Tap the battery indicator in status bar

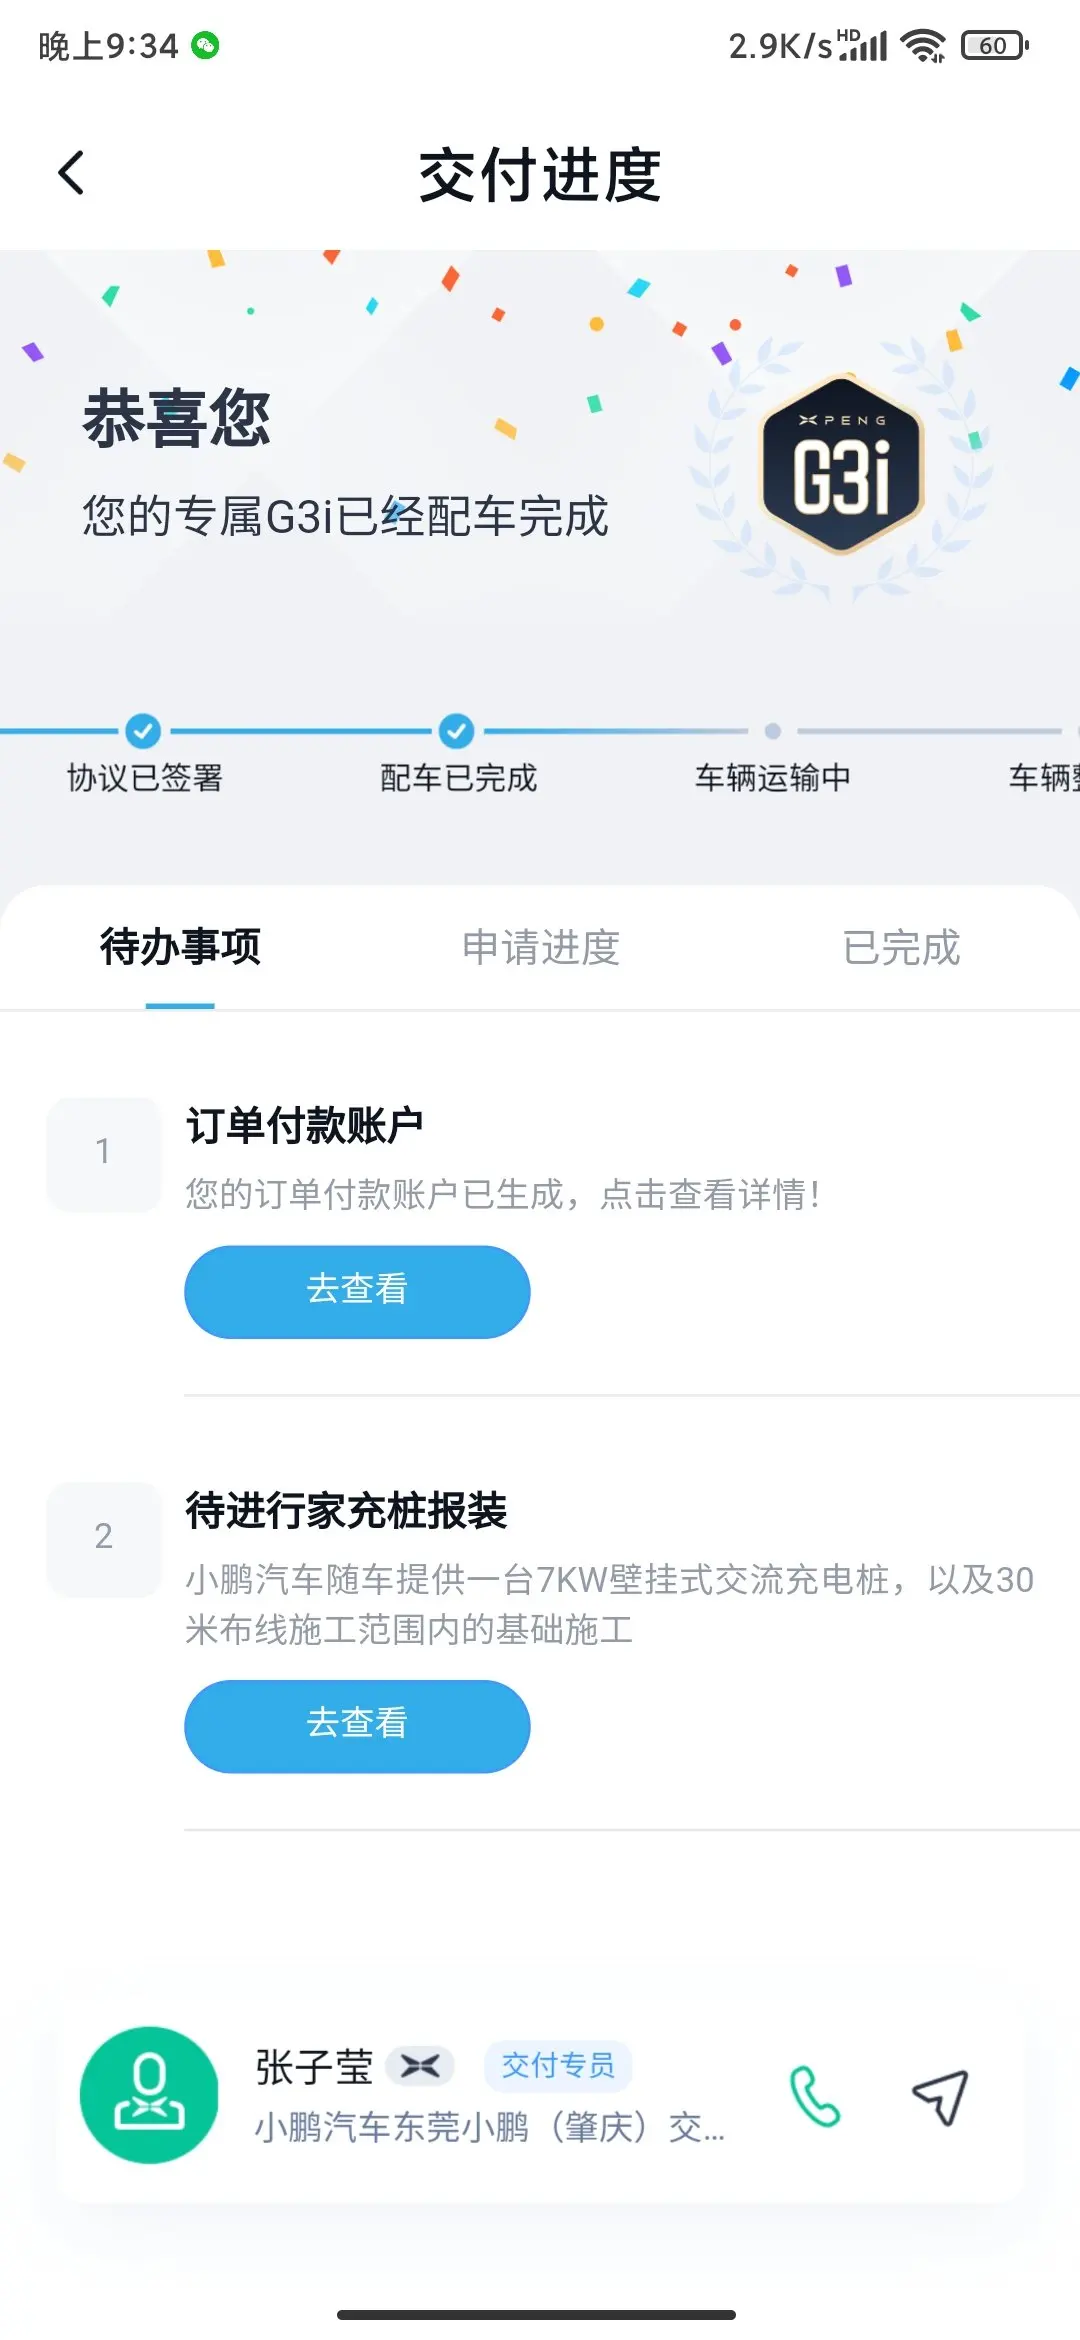point(995,45)
